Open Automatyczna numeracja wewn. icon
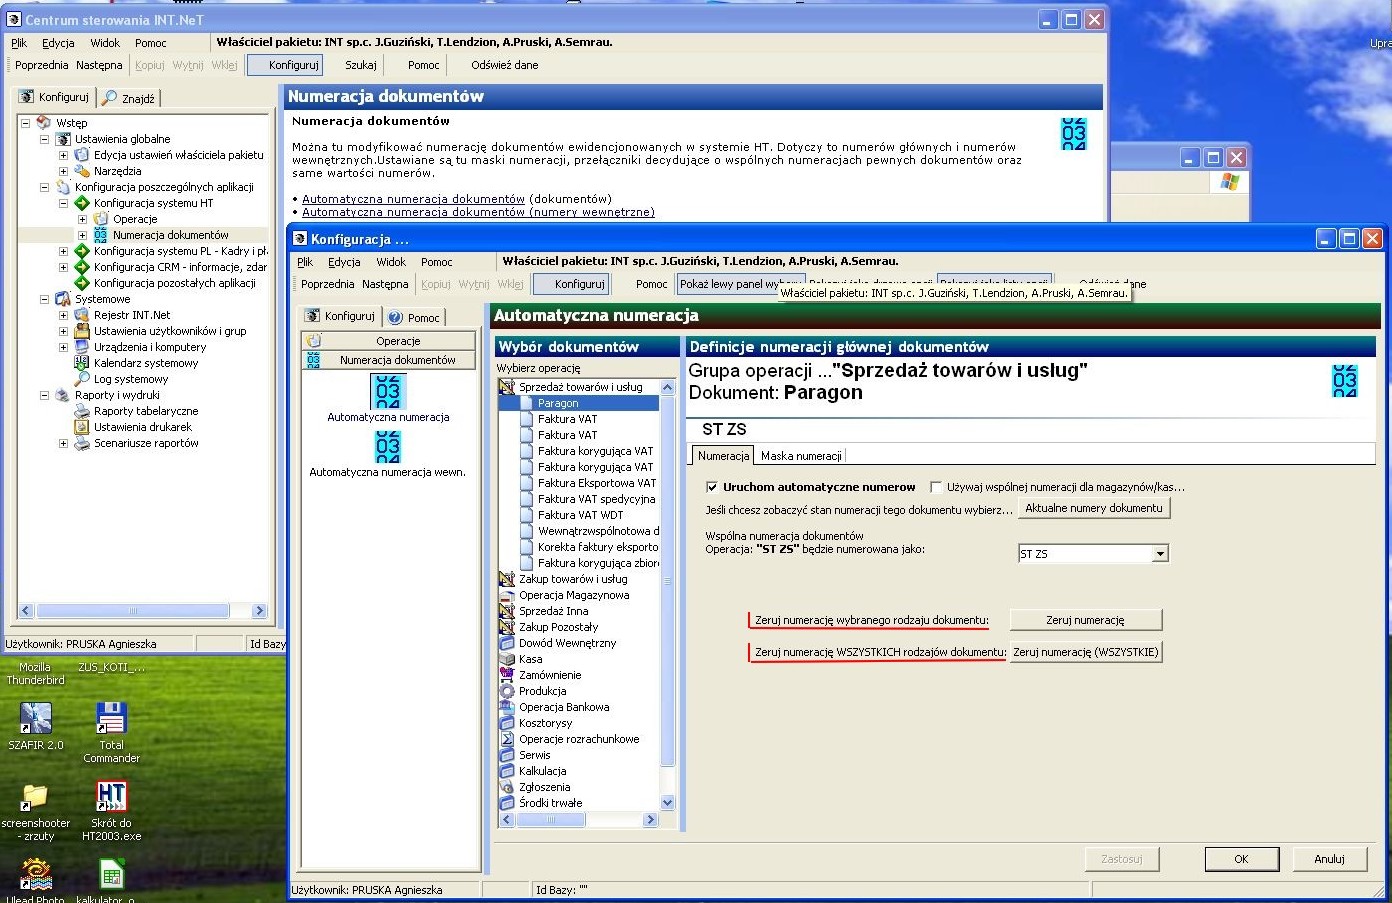Screen dimensions: 1392x903 coord(388,446)
